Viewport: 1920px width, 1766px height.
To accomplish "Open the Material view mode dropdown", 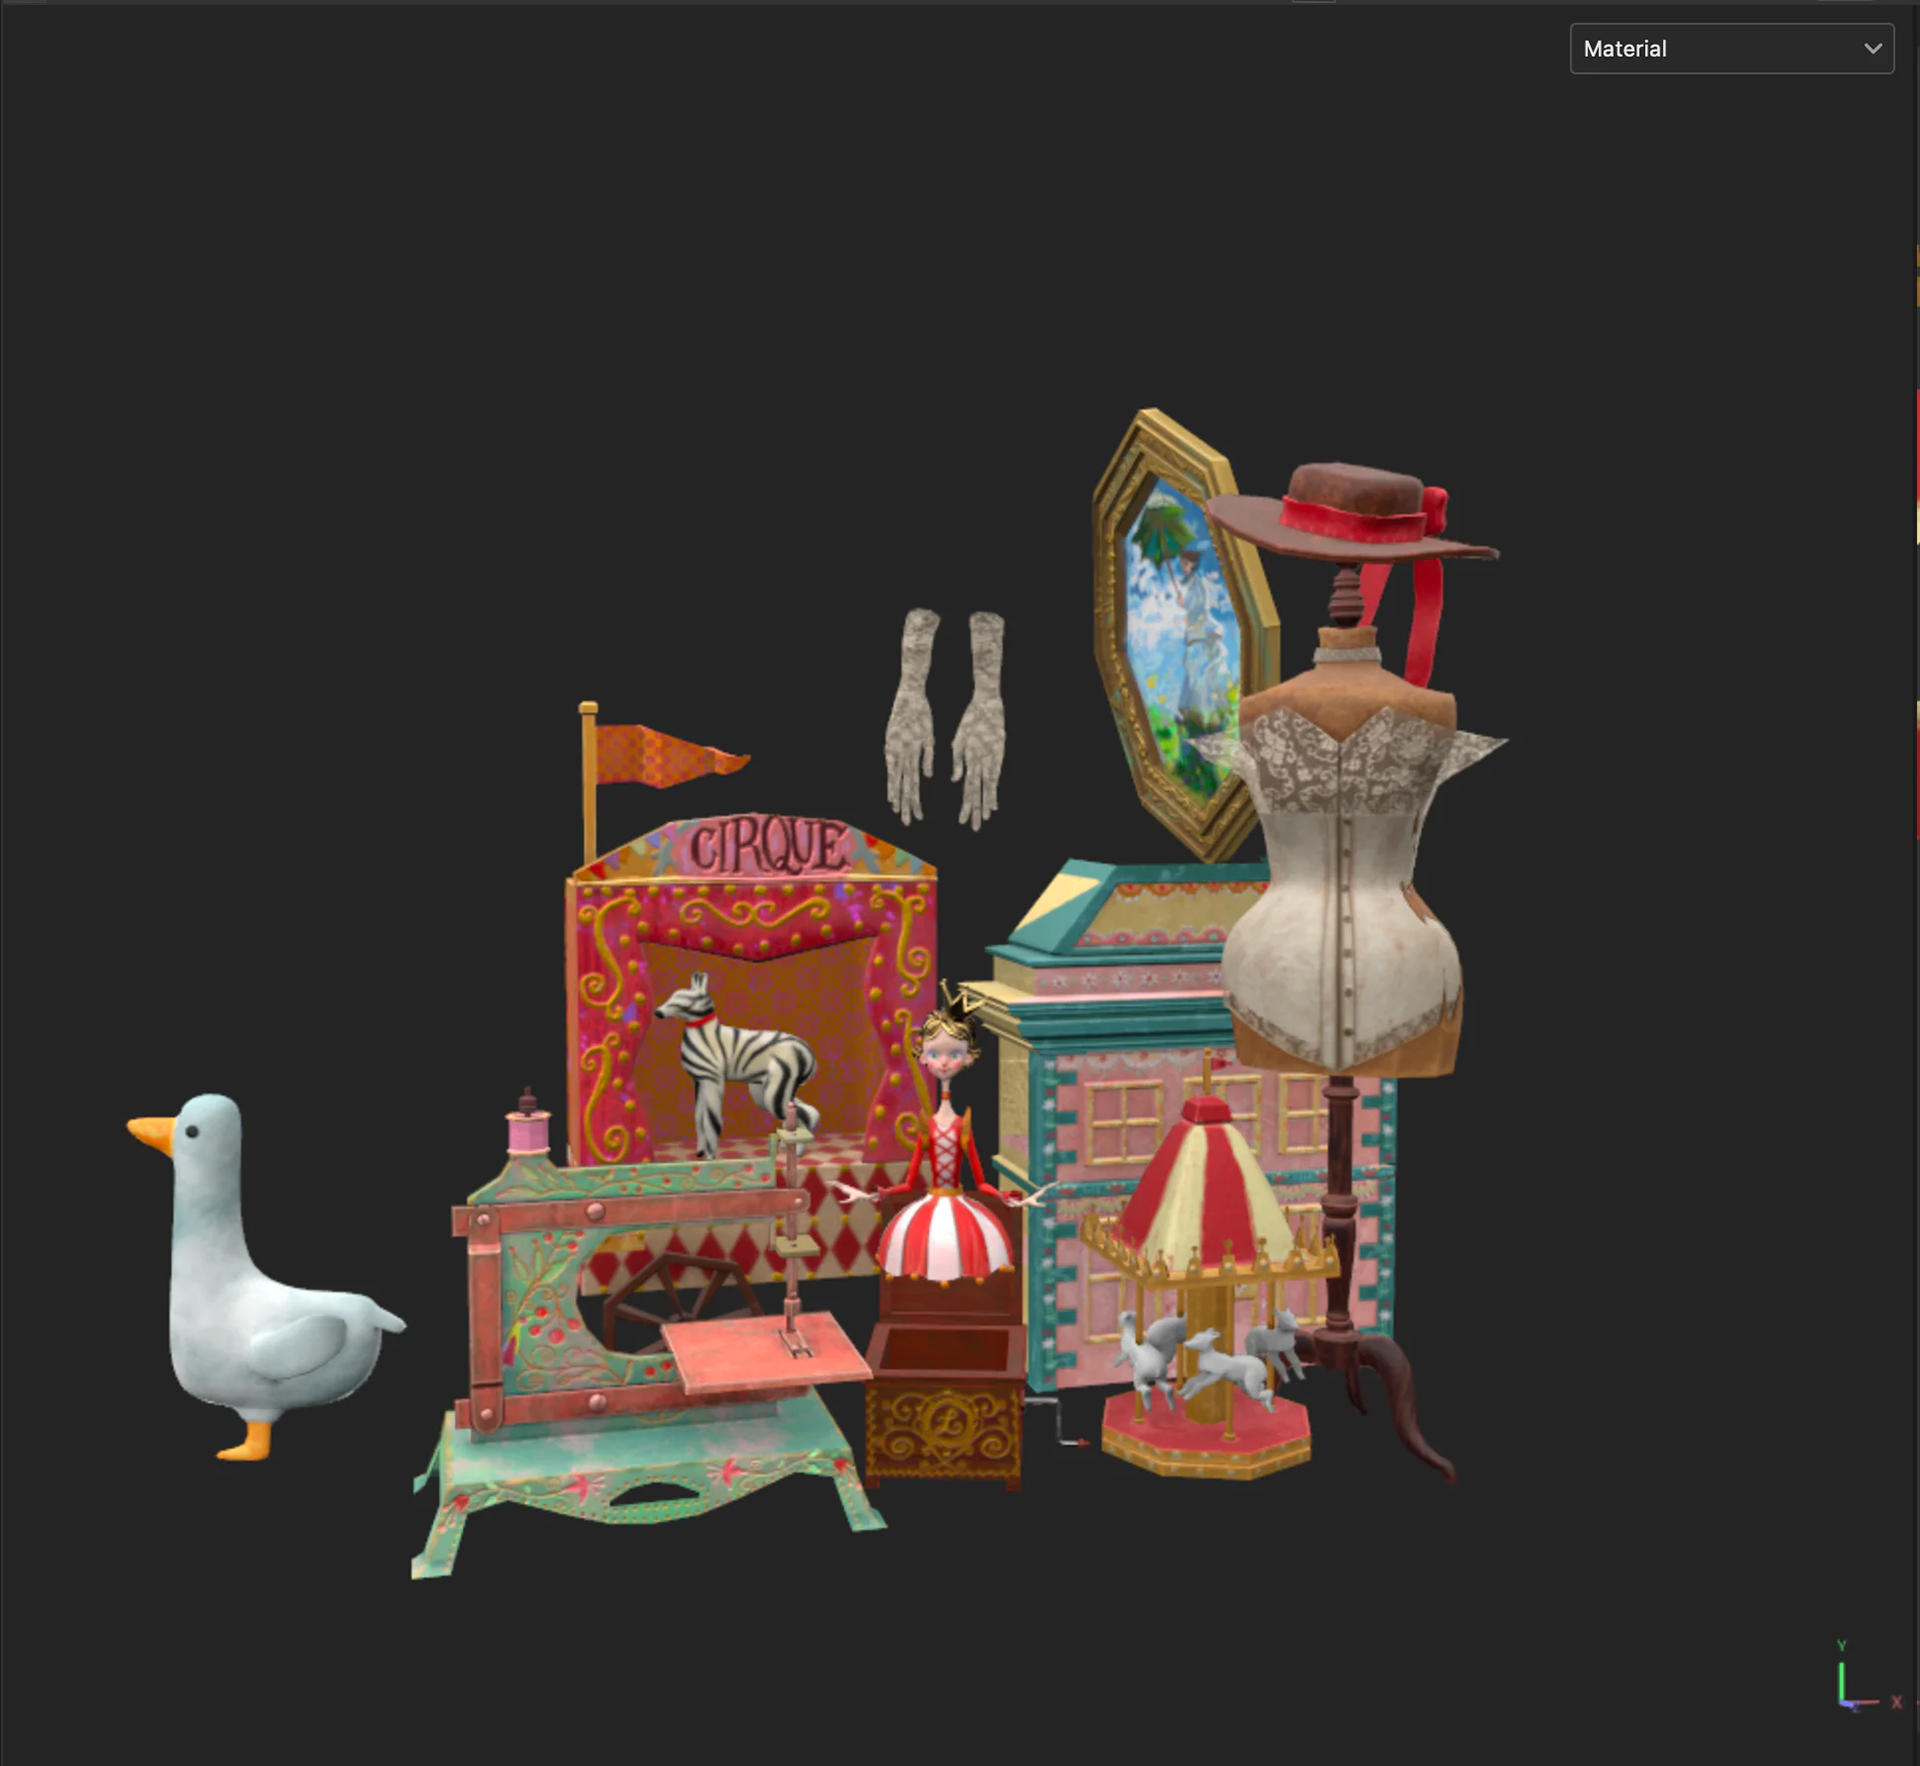I will point(1730,49).
